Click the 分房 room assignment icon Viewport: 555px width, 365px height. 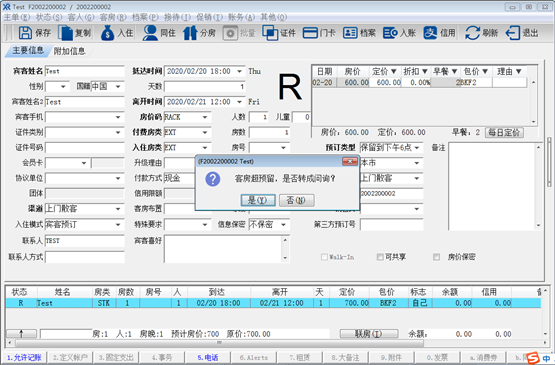point(190,33)
